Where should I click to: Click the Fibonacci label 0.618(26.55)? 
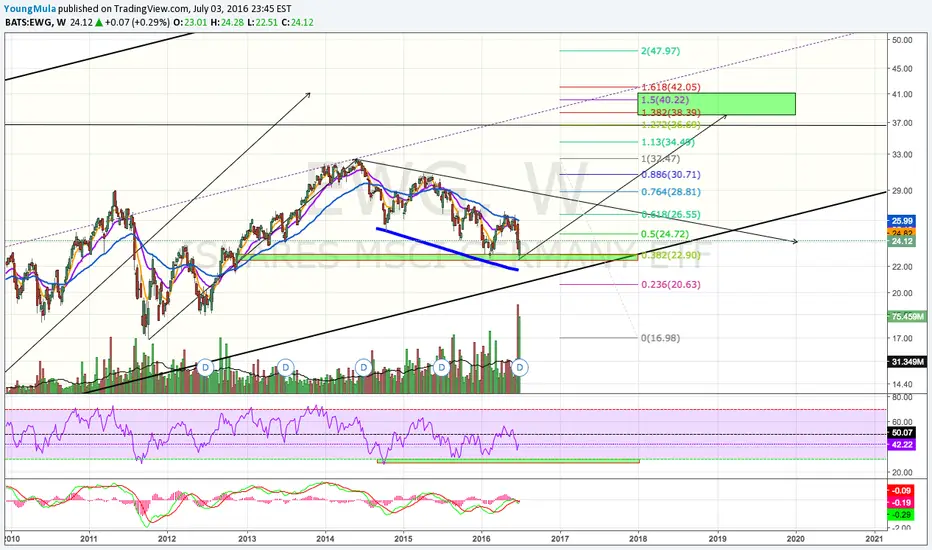pyautogui.click(x=671, y=215)
